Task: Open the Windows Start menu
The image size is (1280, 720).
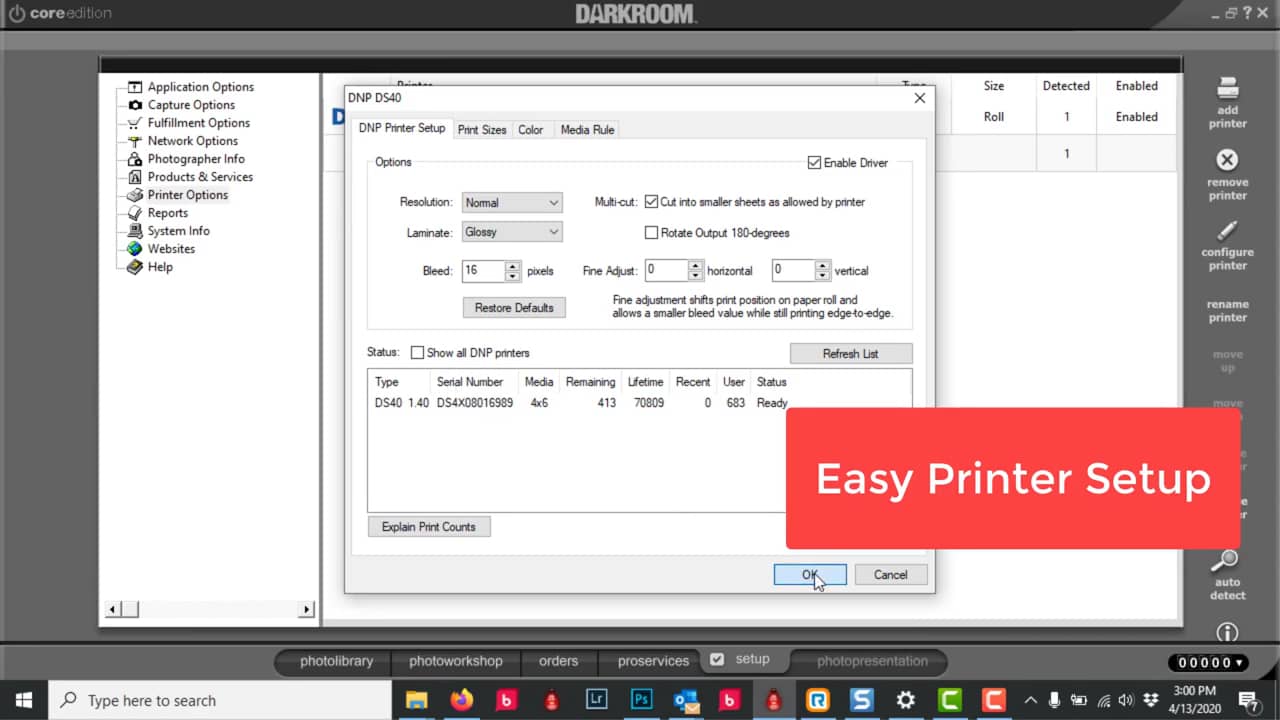Action: click(x=23, y=700)
